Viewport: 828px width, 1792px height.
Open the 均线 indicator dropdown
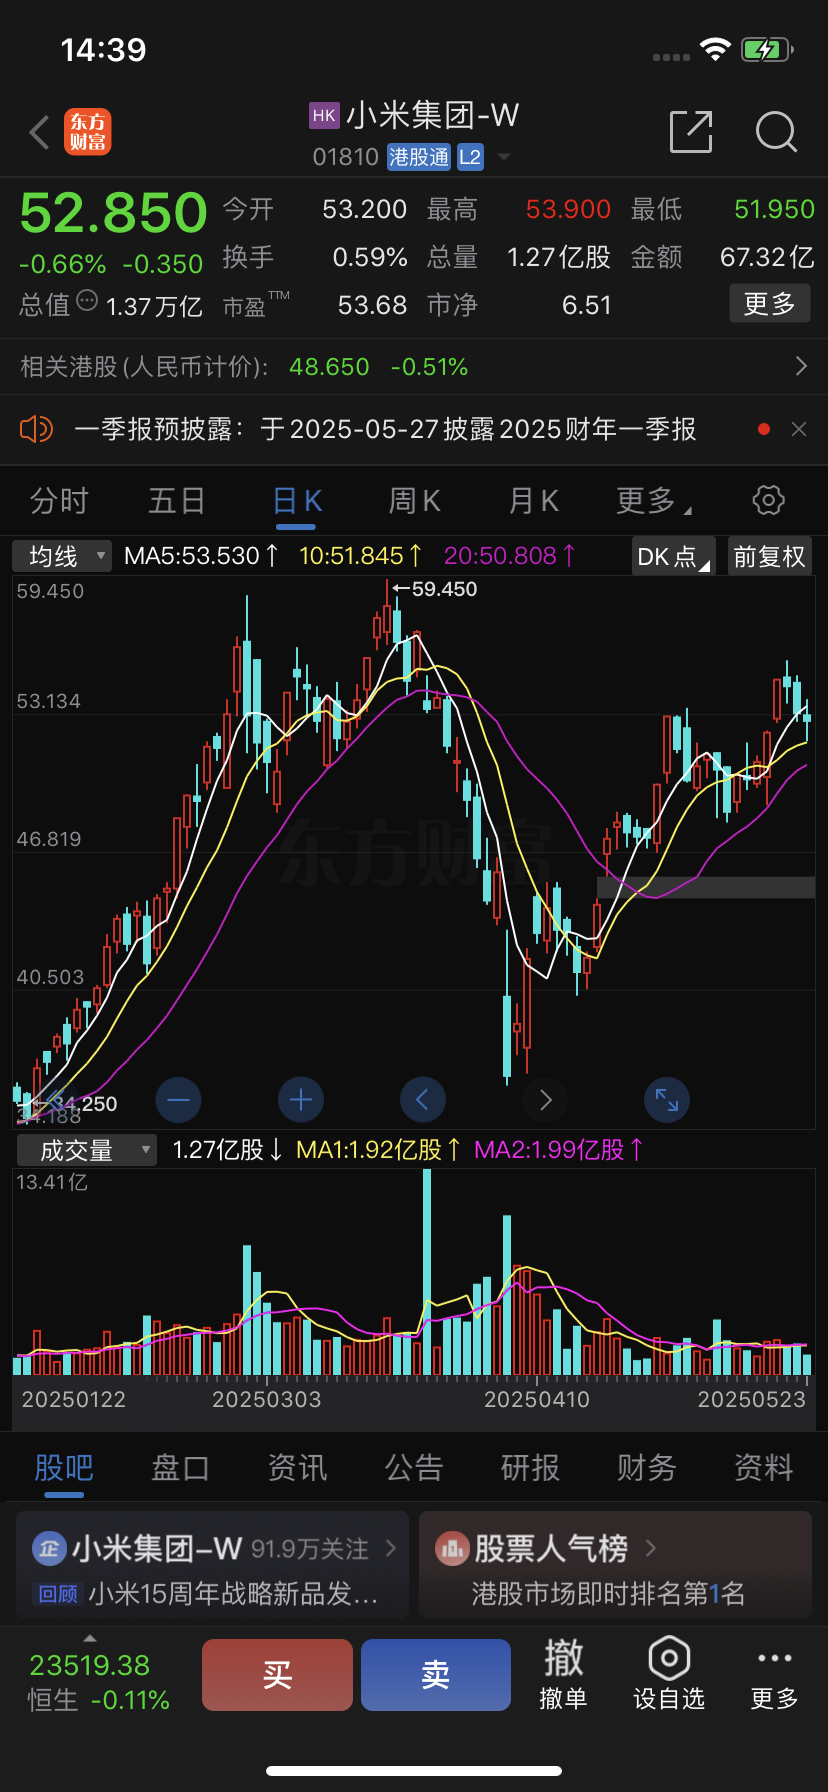coord(62,556)
